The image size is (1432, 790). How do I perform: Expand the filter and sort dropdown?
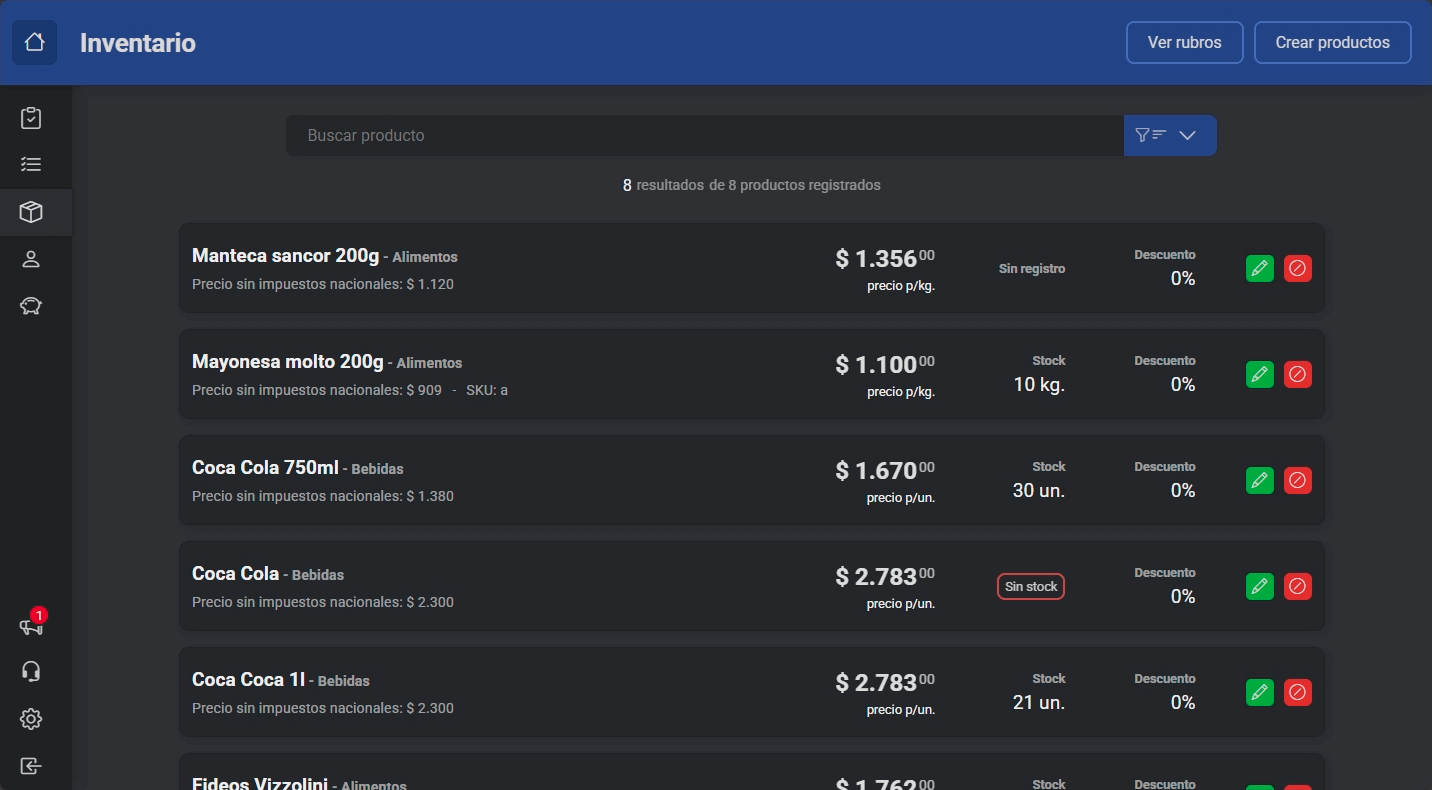[x=1170, y=136]
